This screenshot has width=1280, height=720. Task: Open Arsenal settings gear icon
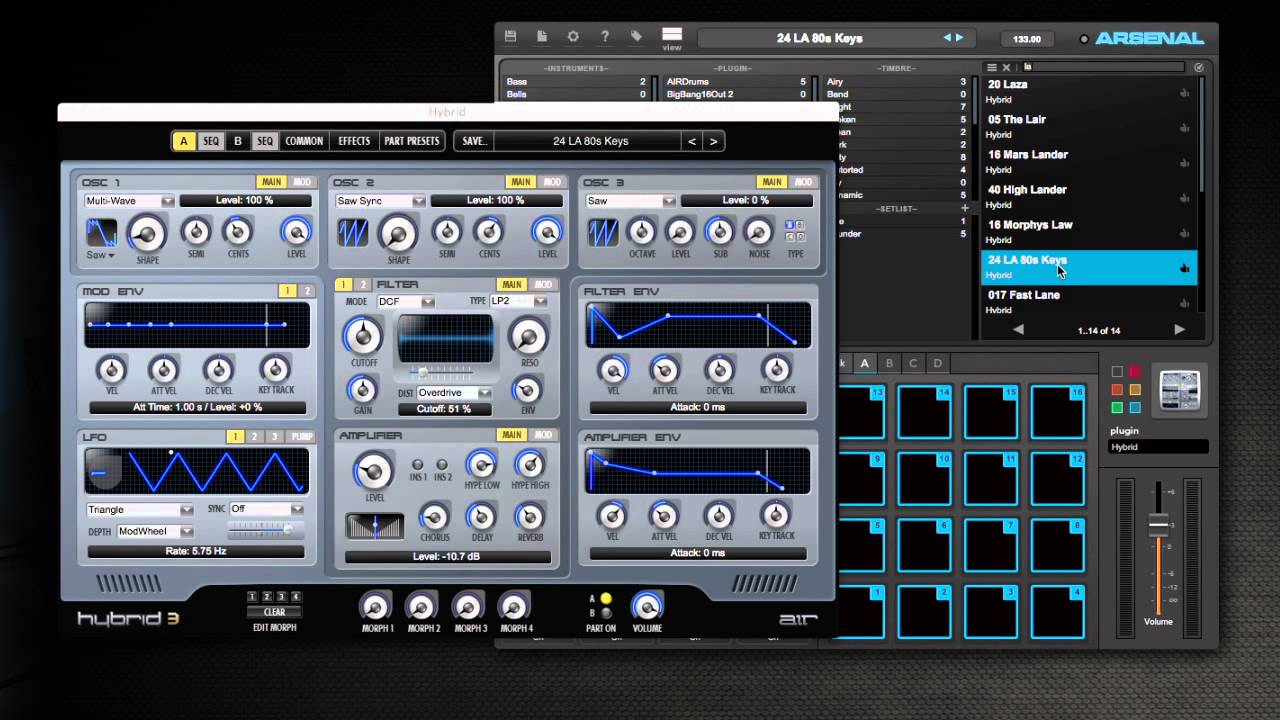(x=573, y=37)
